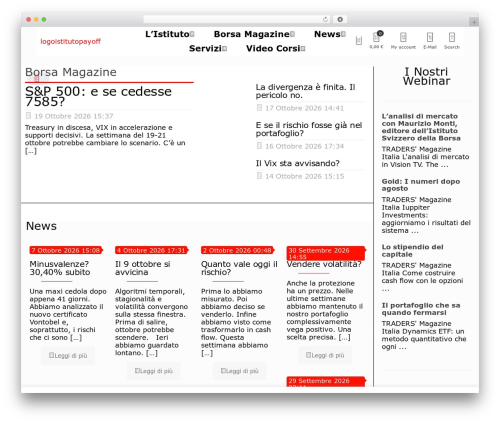The height and width of the screenshot is (423, 500).
Task: Click excerpt starting Treasury in discesa
Action: (105, 139)
